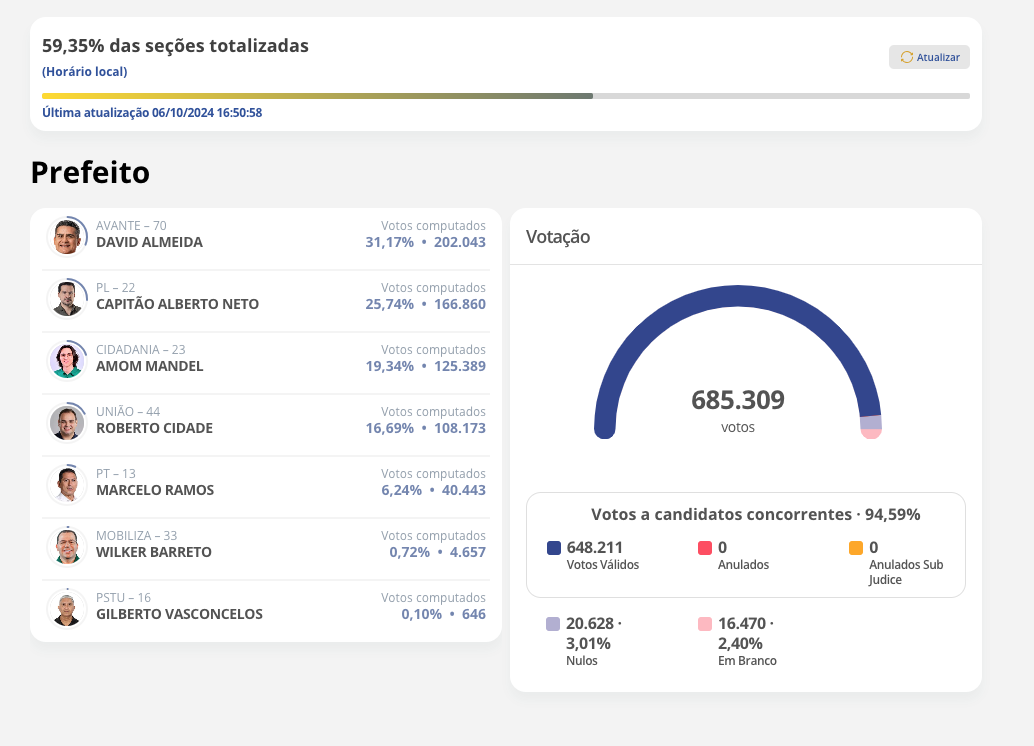Click the blue arc of the voting gauge
This screenshot has width=1034, height=746.
click(x=737, y=292)
